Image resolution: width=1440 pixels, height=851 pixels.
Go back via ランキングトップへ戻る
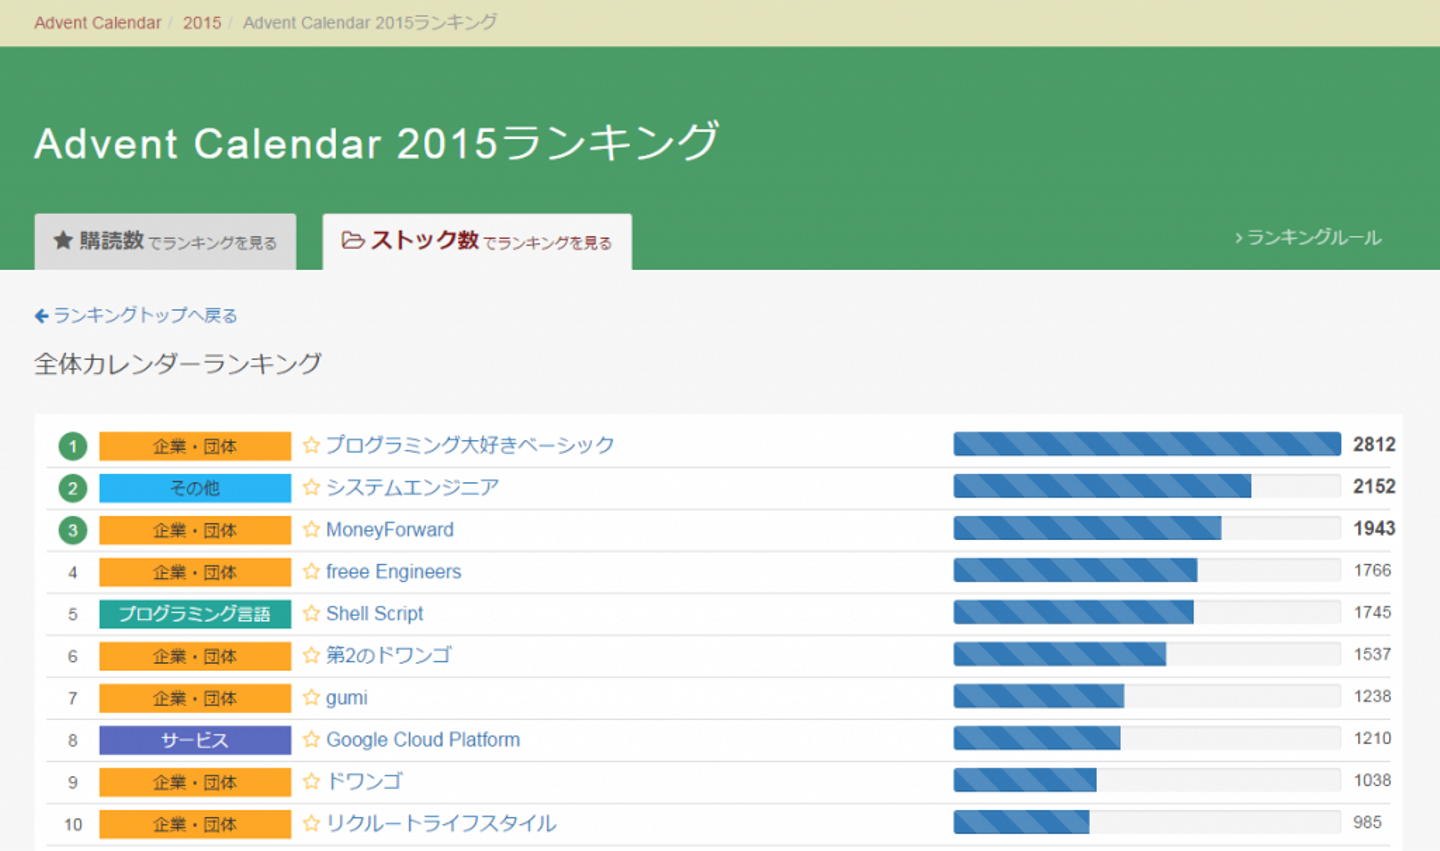pyautogui.click(x=136, y=316)
